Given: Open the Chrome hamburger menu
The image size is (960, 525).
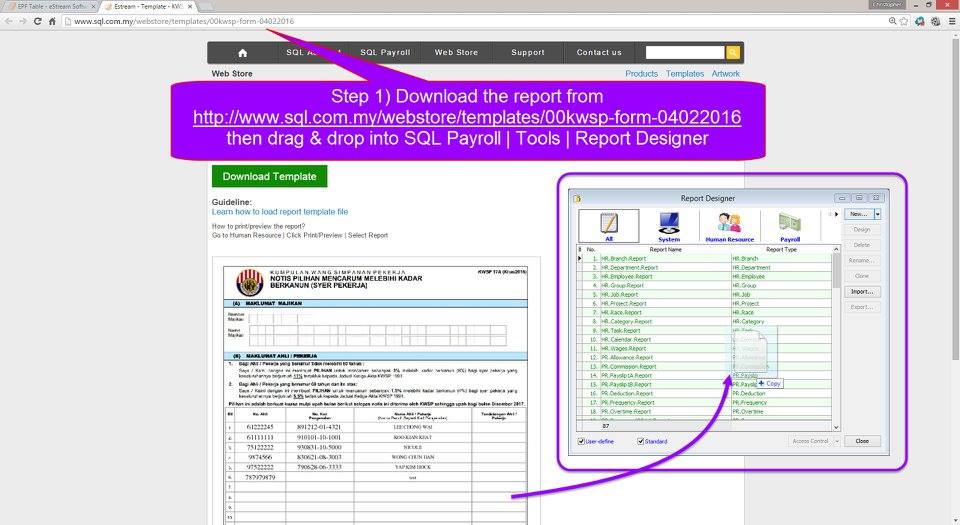Looking at the screenshot, I should [951, 21].
